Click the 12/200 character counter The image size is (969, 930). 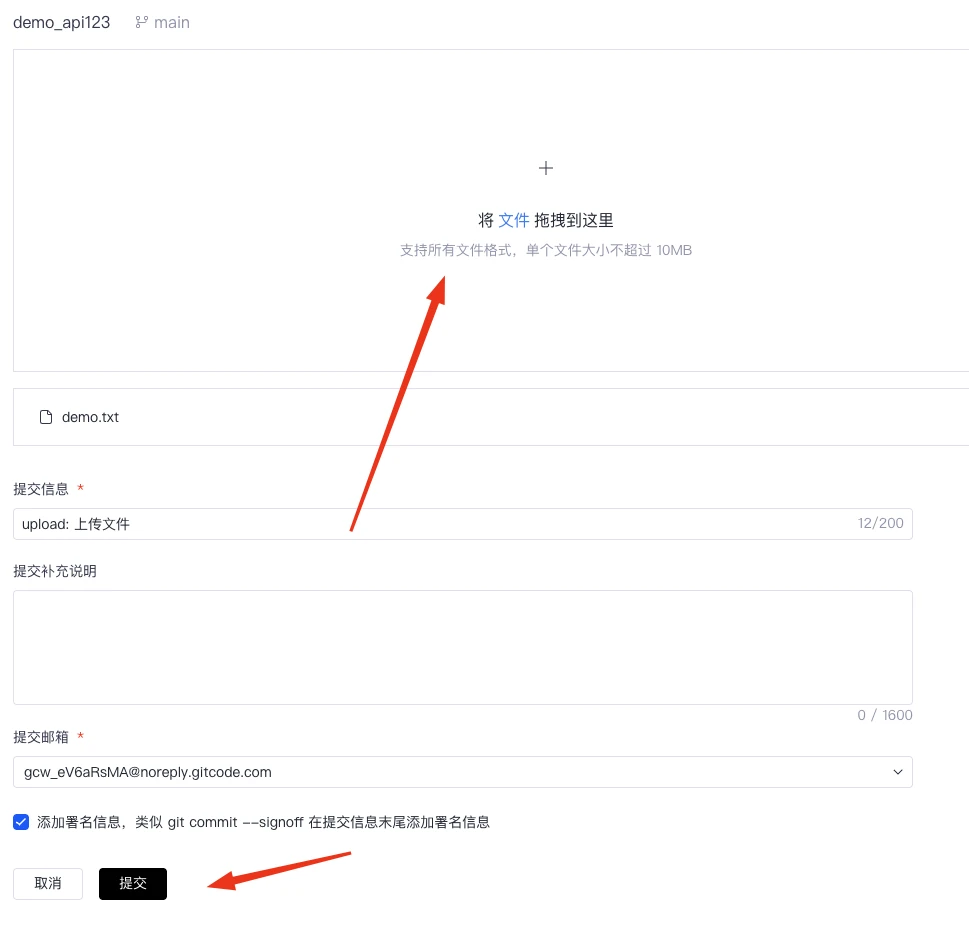(880, 524)
